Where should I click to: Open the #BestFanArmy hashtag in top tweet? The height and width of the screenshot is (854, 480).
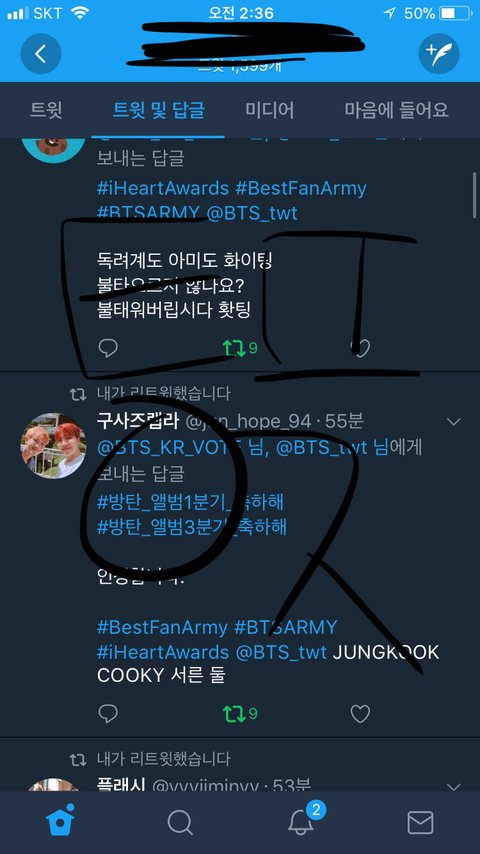(301, 188)
